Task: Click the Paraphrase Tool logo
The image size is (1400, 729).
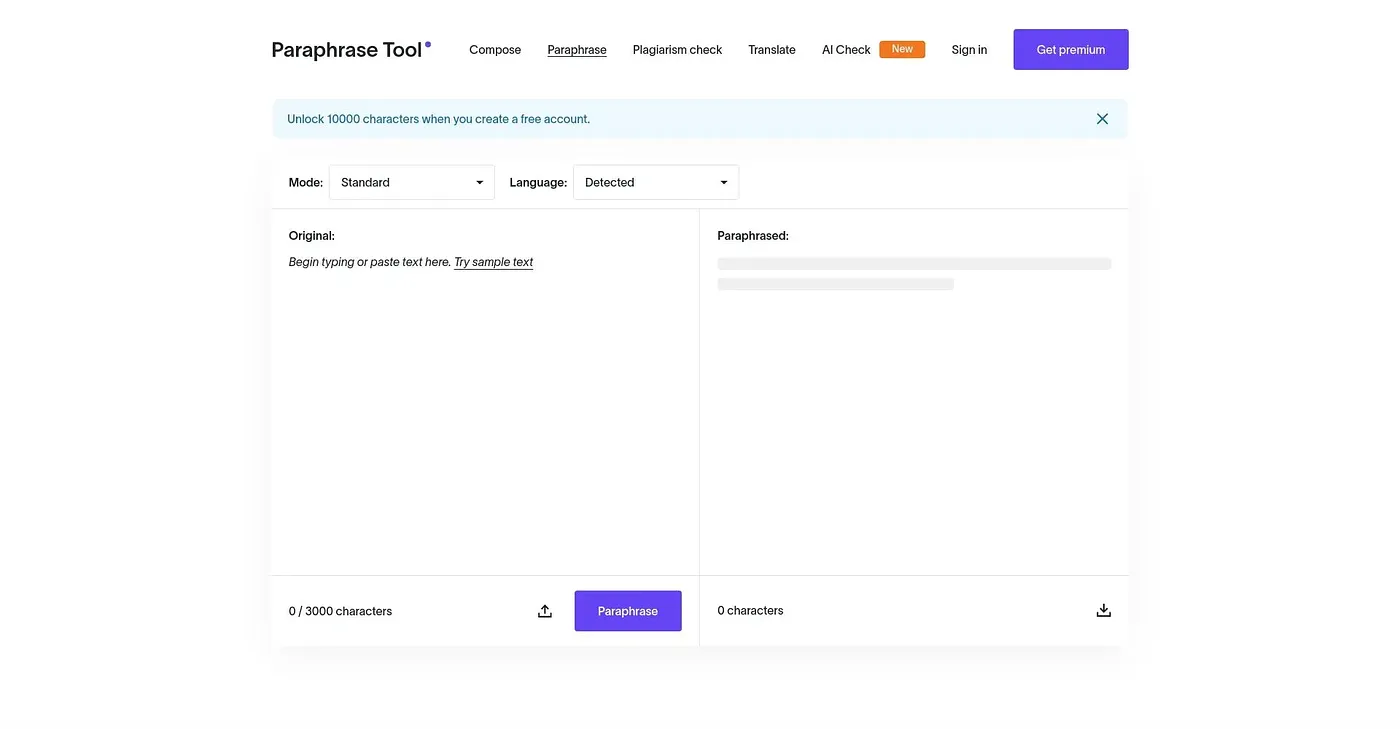Action: (351, 50)
